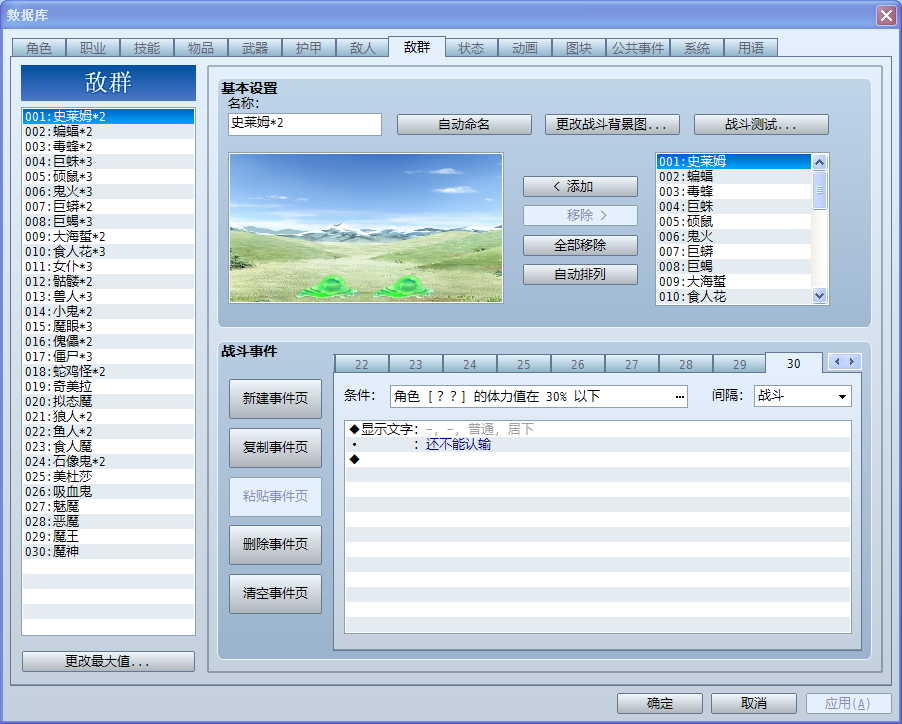Image resolution: width=902 pixels, height=724 pixels.
Task: Select enemy 006:鬼火 in right list
Action: coord(734,236)
